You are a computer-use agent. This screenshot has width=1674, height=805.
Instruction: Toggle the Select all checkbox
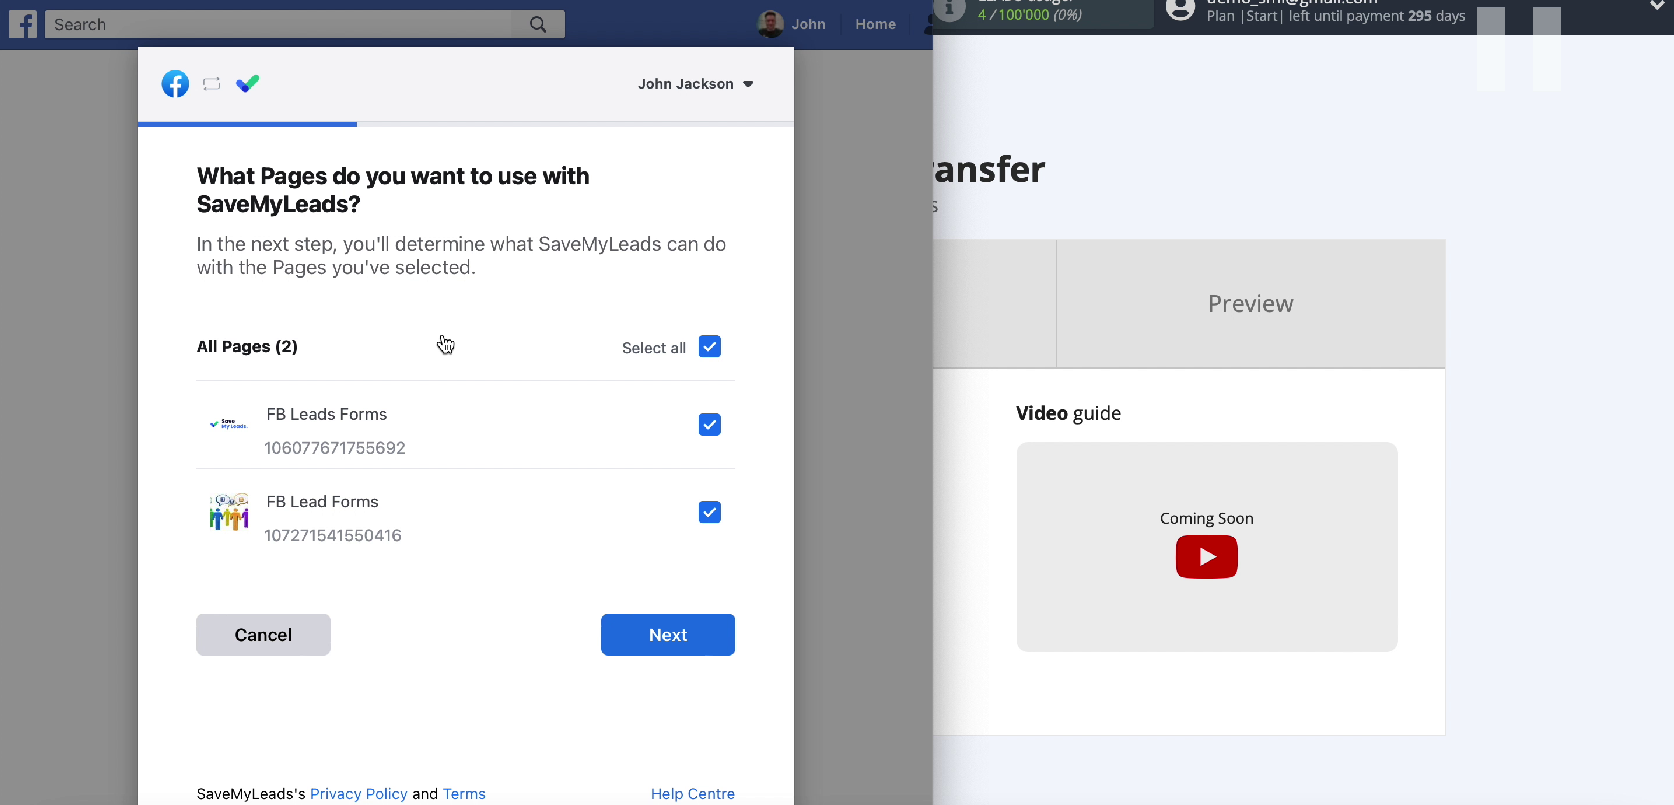(710, 346)
